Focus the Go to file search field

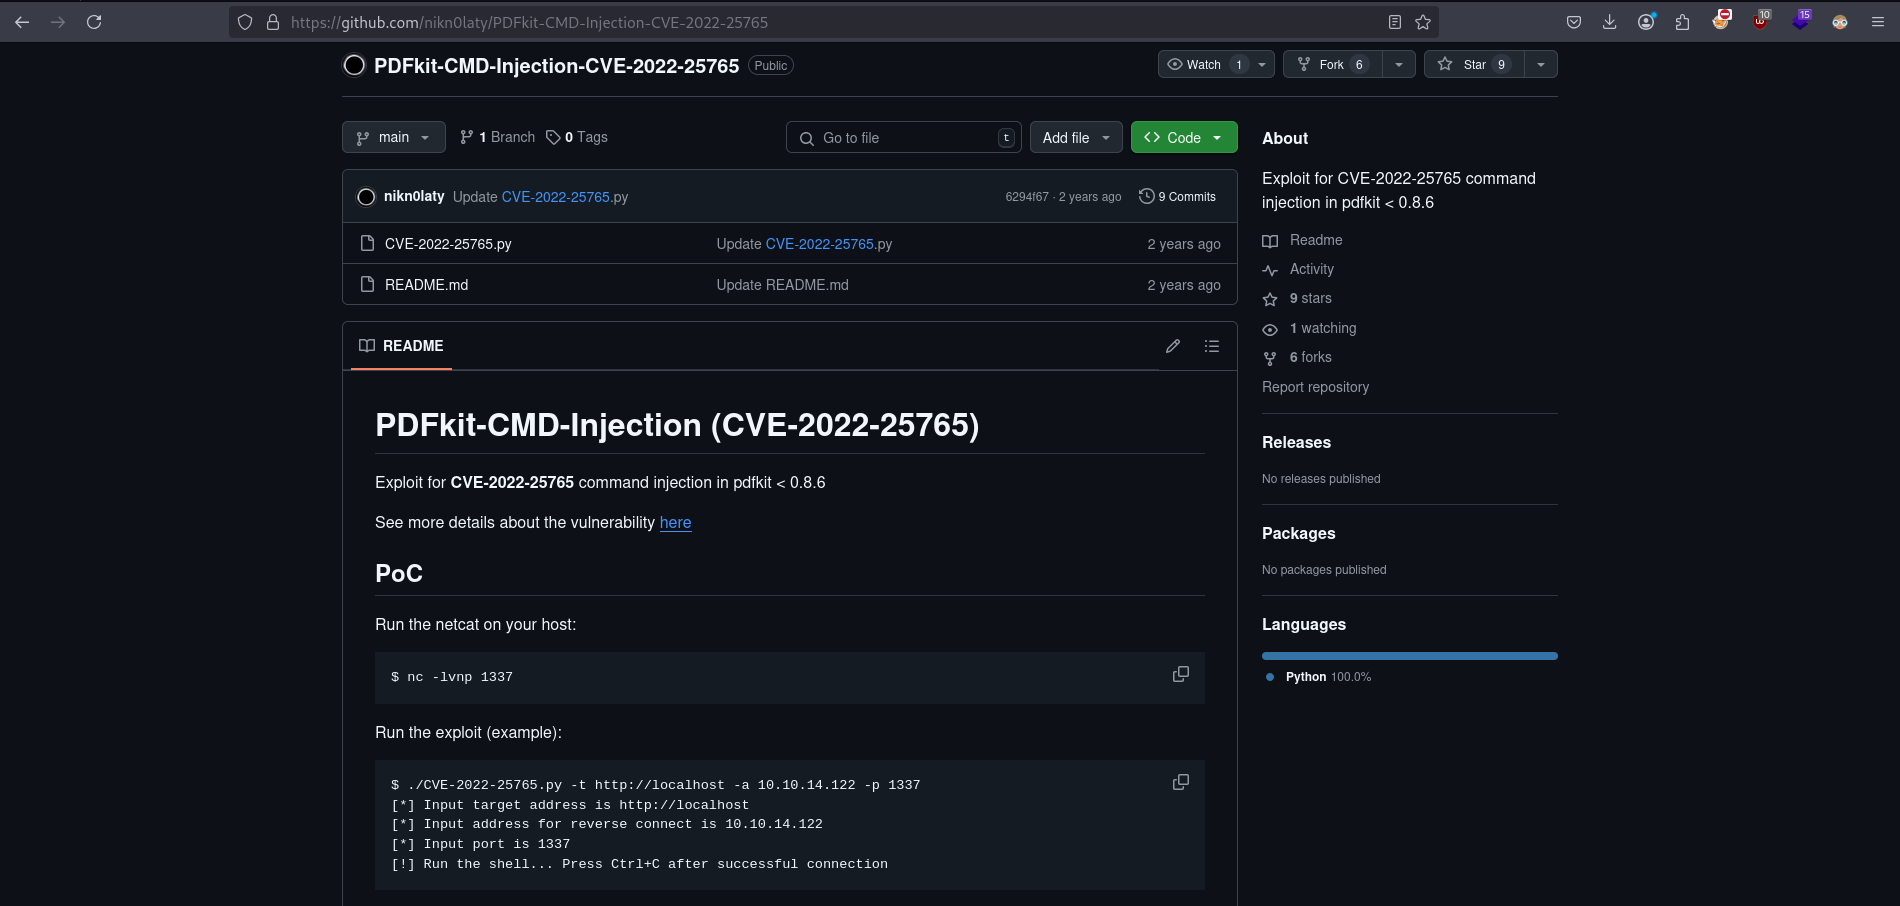904,138
